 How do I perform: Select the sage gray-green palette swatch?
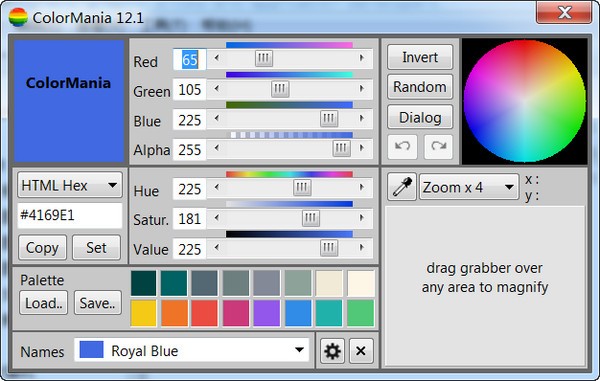[298, 283]
